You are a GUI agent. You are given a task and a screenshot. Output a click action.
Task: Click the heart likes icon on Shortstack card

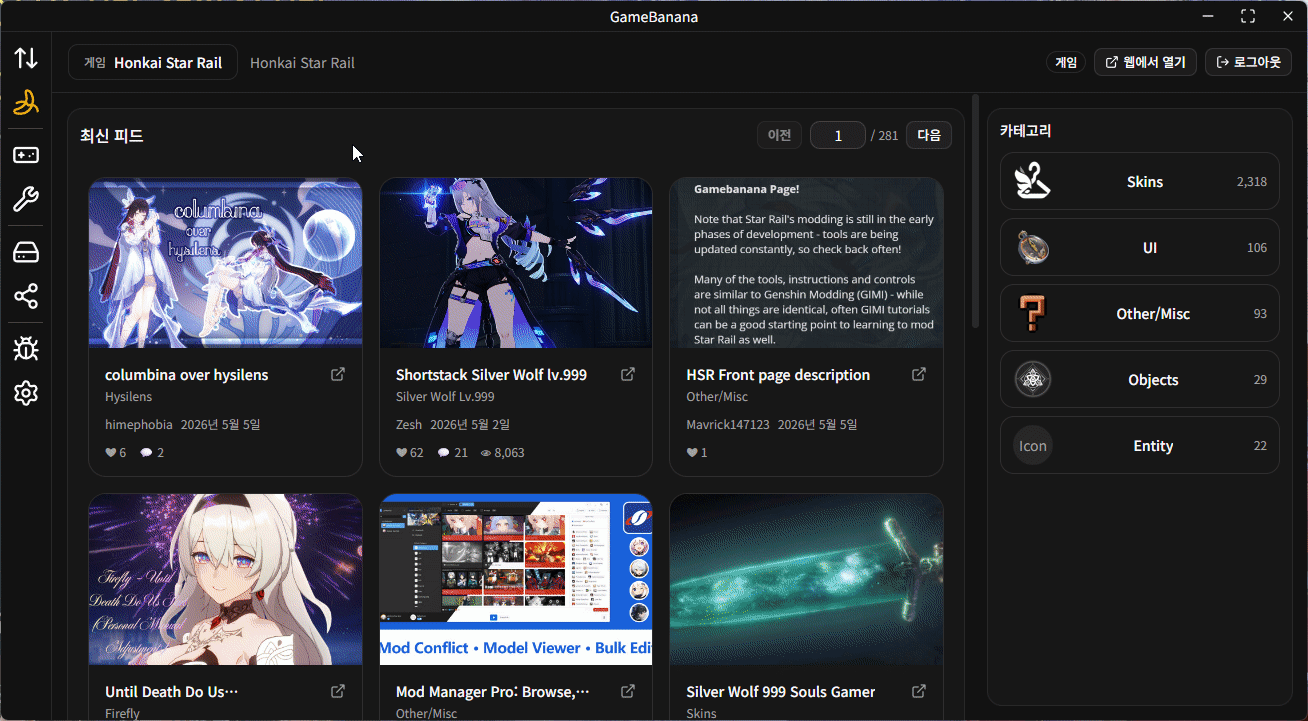click(402, 453)
